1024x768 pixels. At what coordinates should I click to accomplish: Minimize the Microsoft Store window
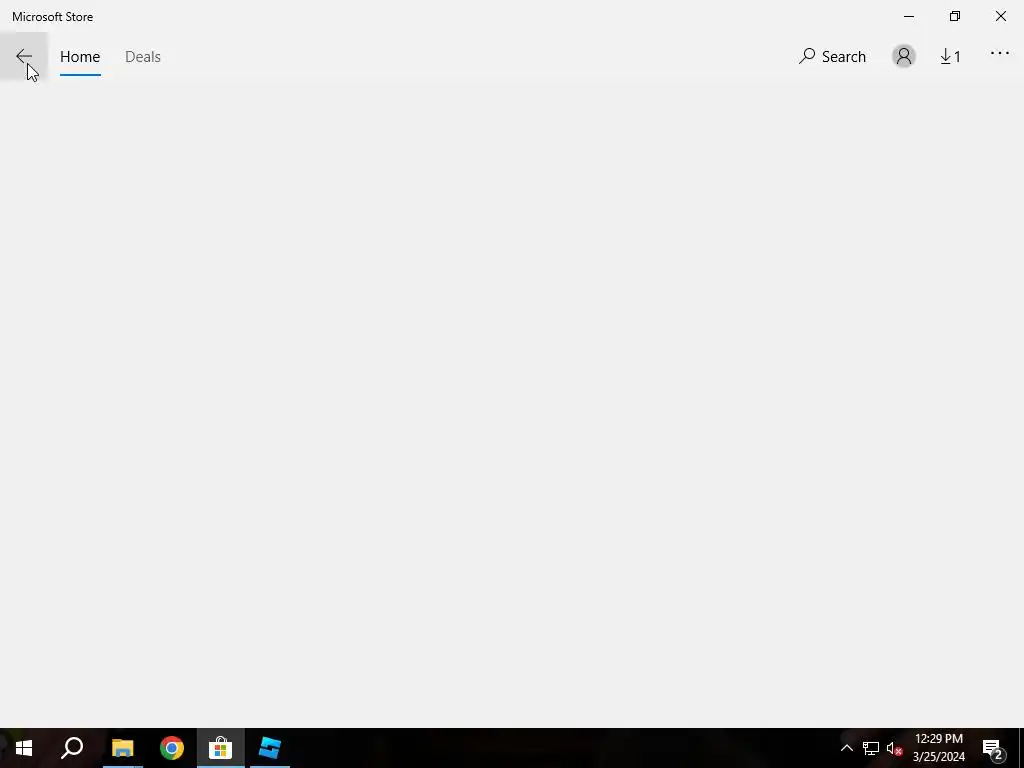coord(909,16)
